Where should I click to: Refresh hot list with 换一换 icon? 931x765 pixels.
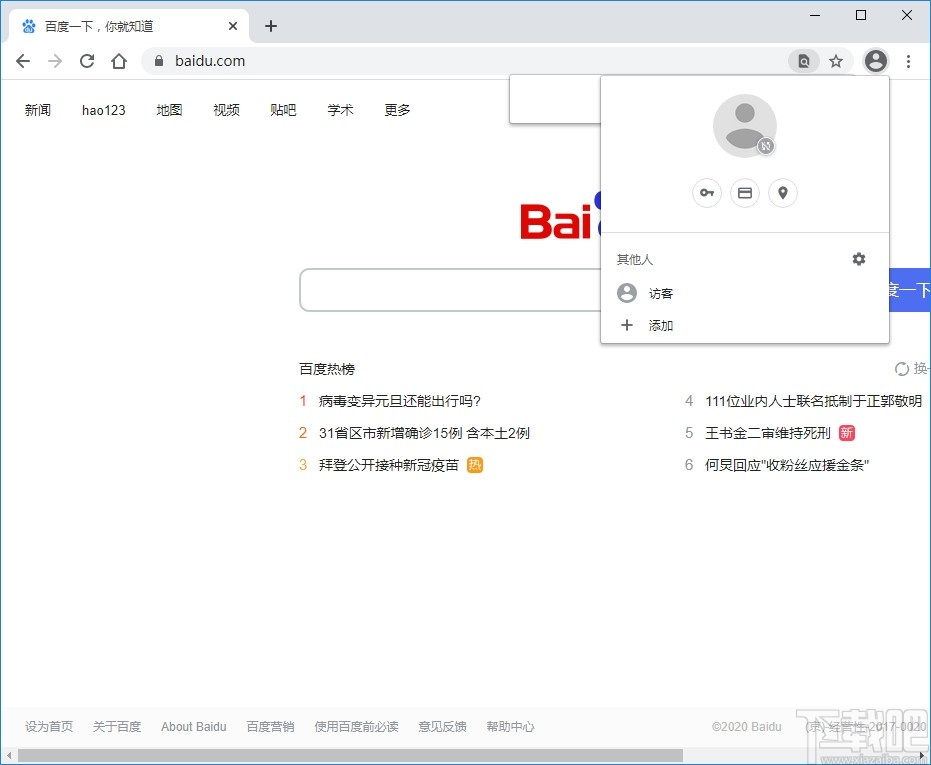coord(901,369)
